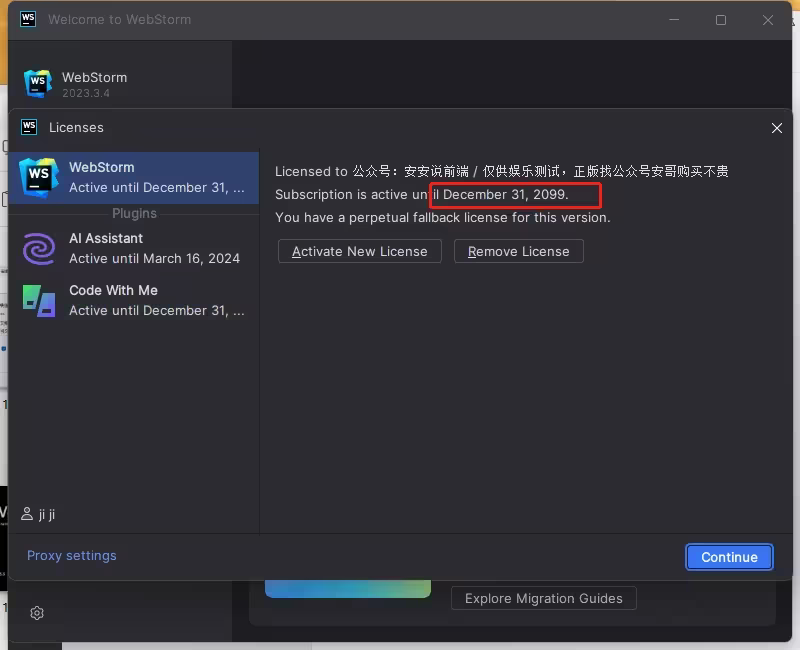Click the AI Assistant spiral icon
This screenshot has width=800, height=650.
pos(39,248)
